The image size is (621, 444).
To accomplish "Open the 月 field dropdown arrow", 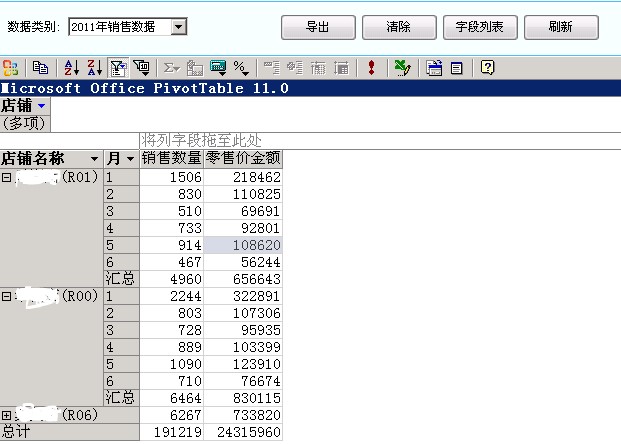I will click(130, 159).
